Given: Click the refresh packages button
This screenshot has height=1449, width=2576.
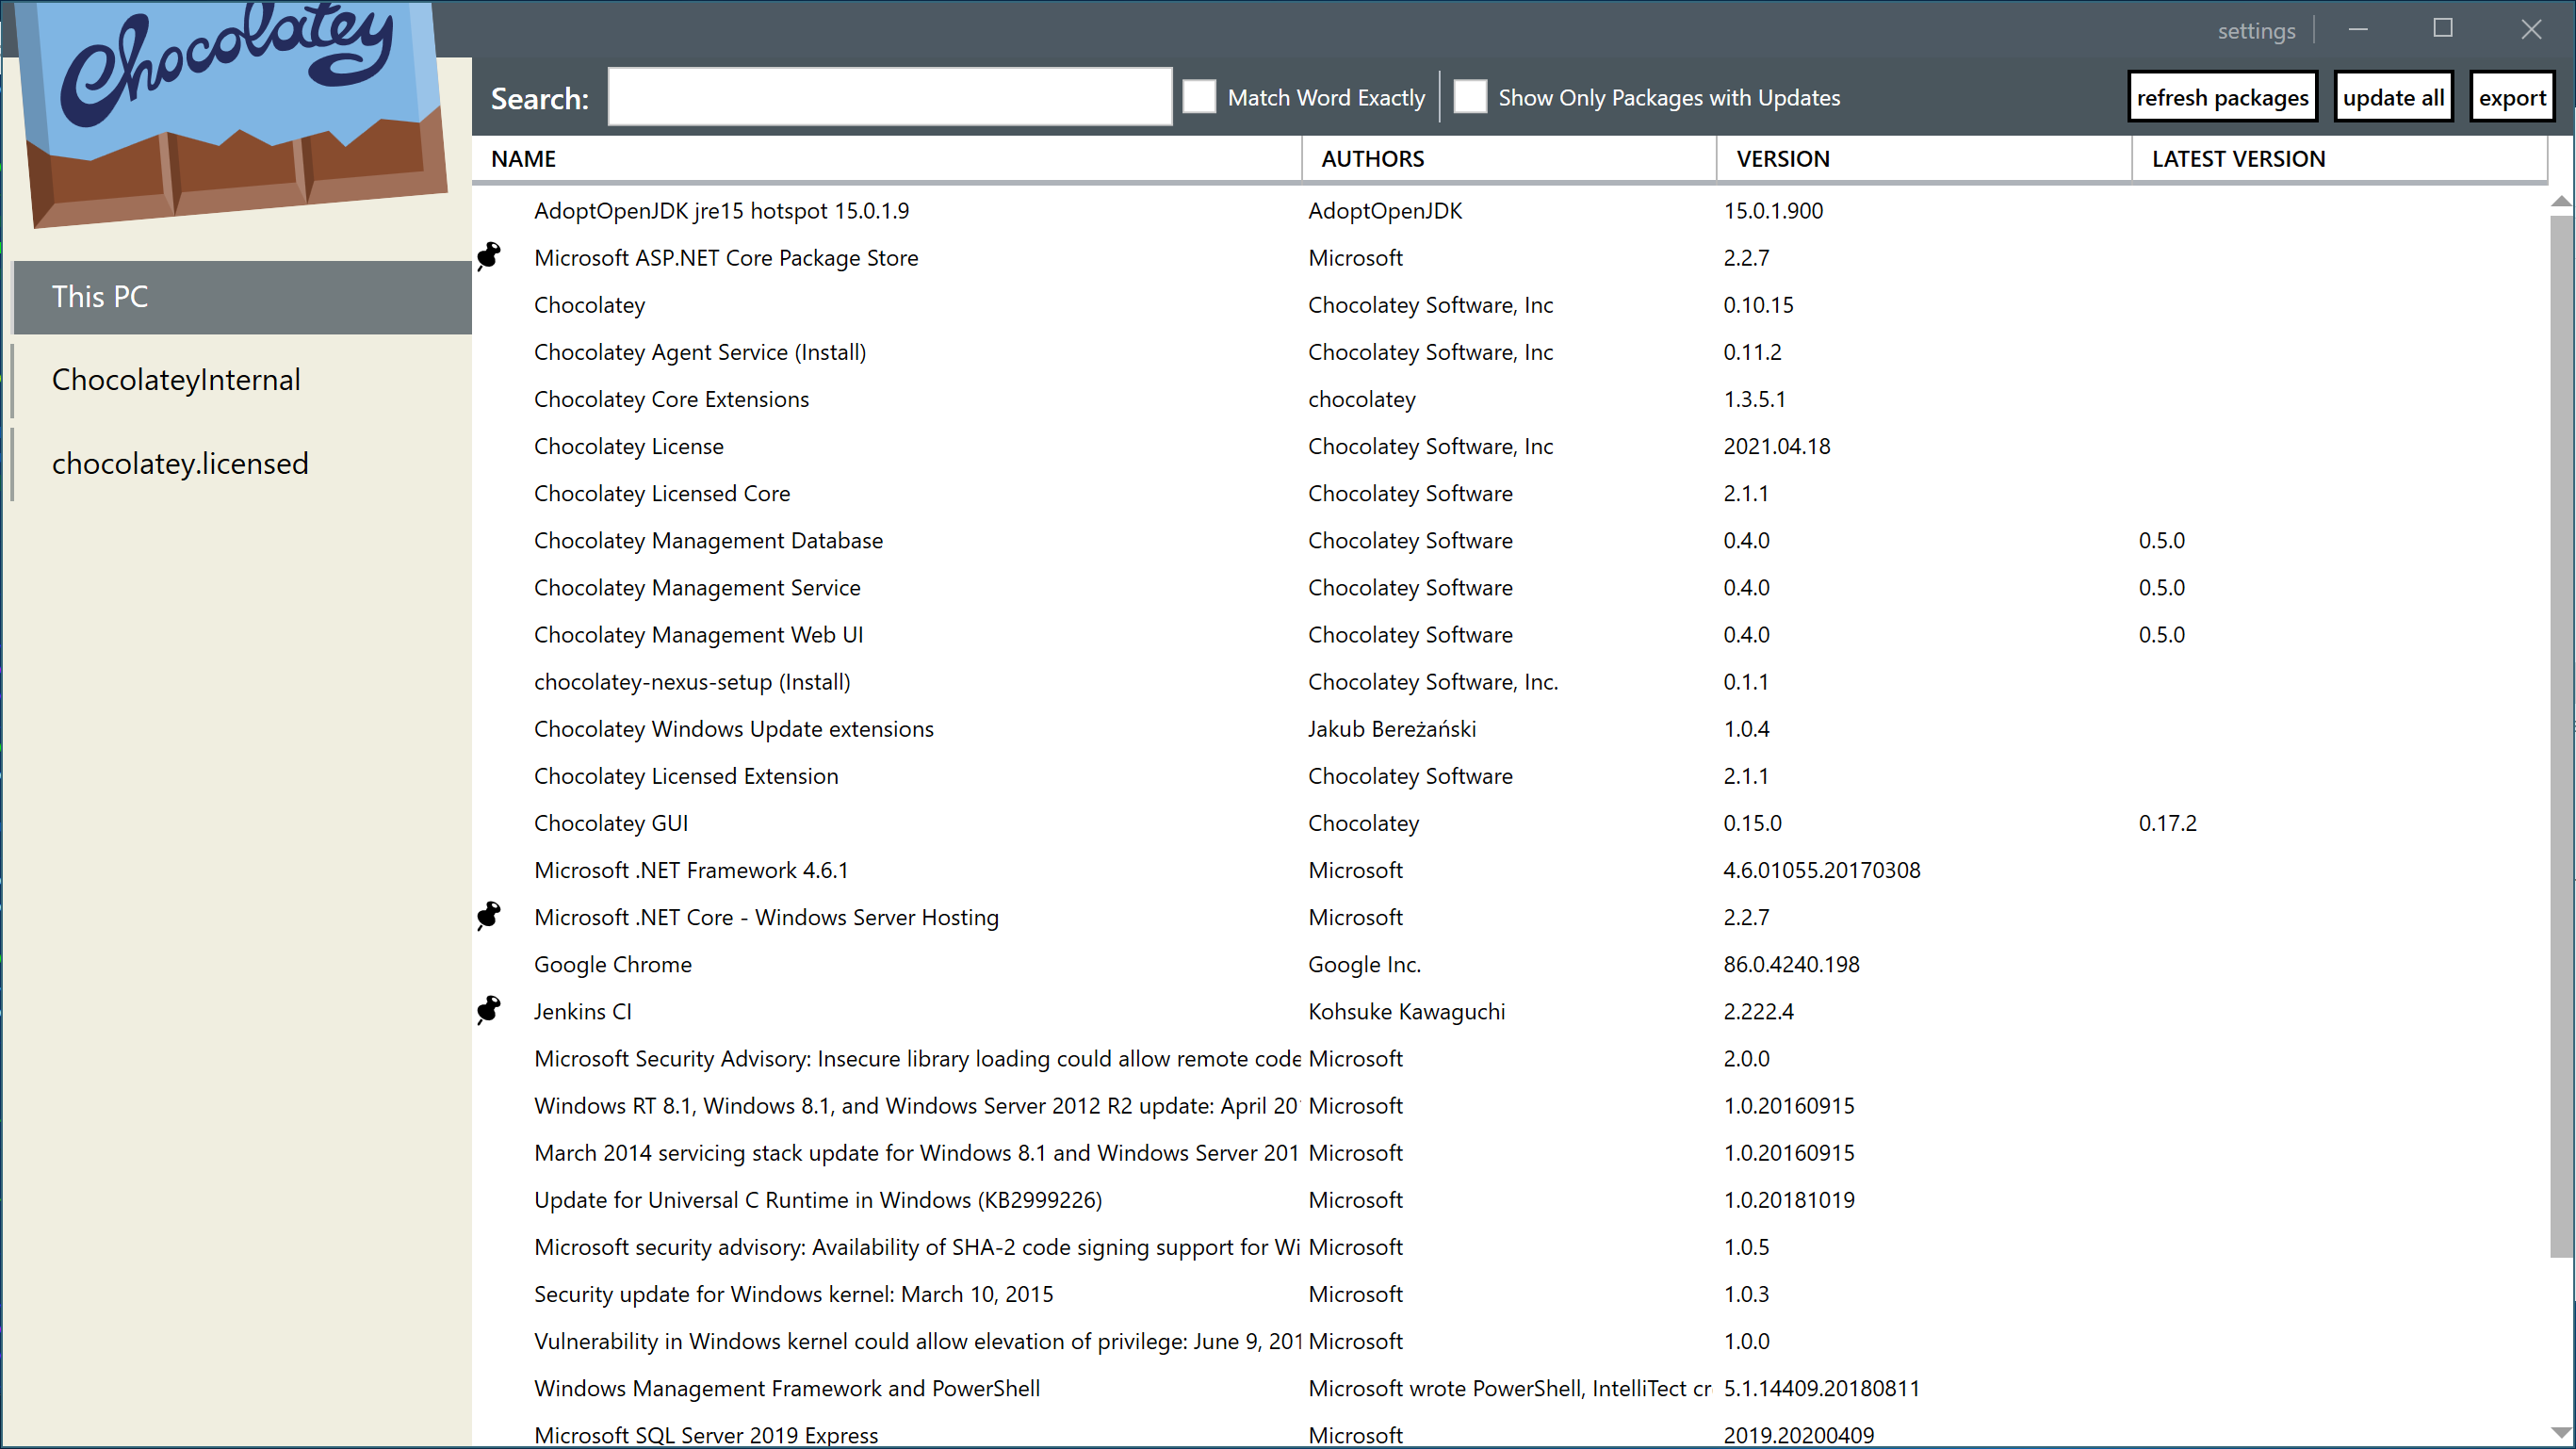Looking at the screenshot, I should (x=2222, y=97).
